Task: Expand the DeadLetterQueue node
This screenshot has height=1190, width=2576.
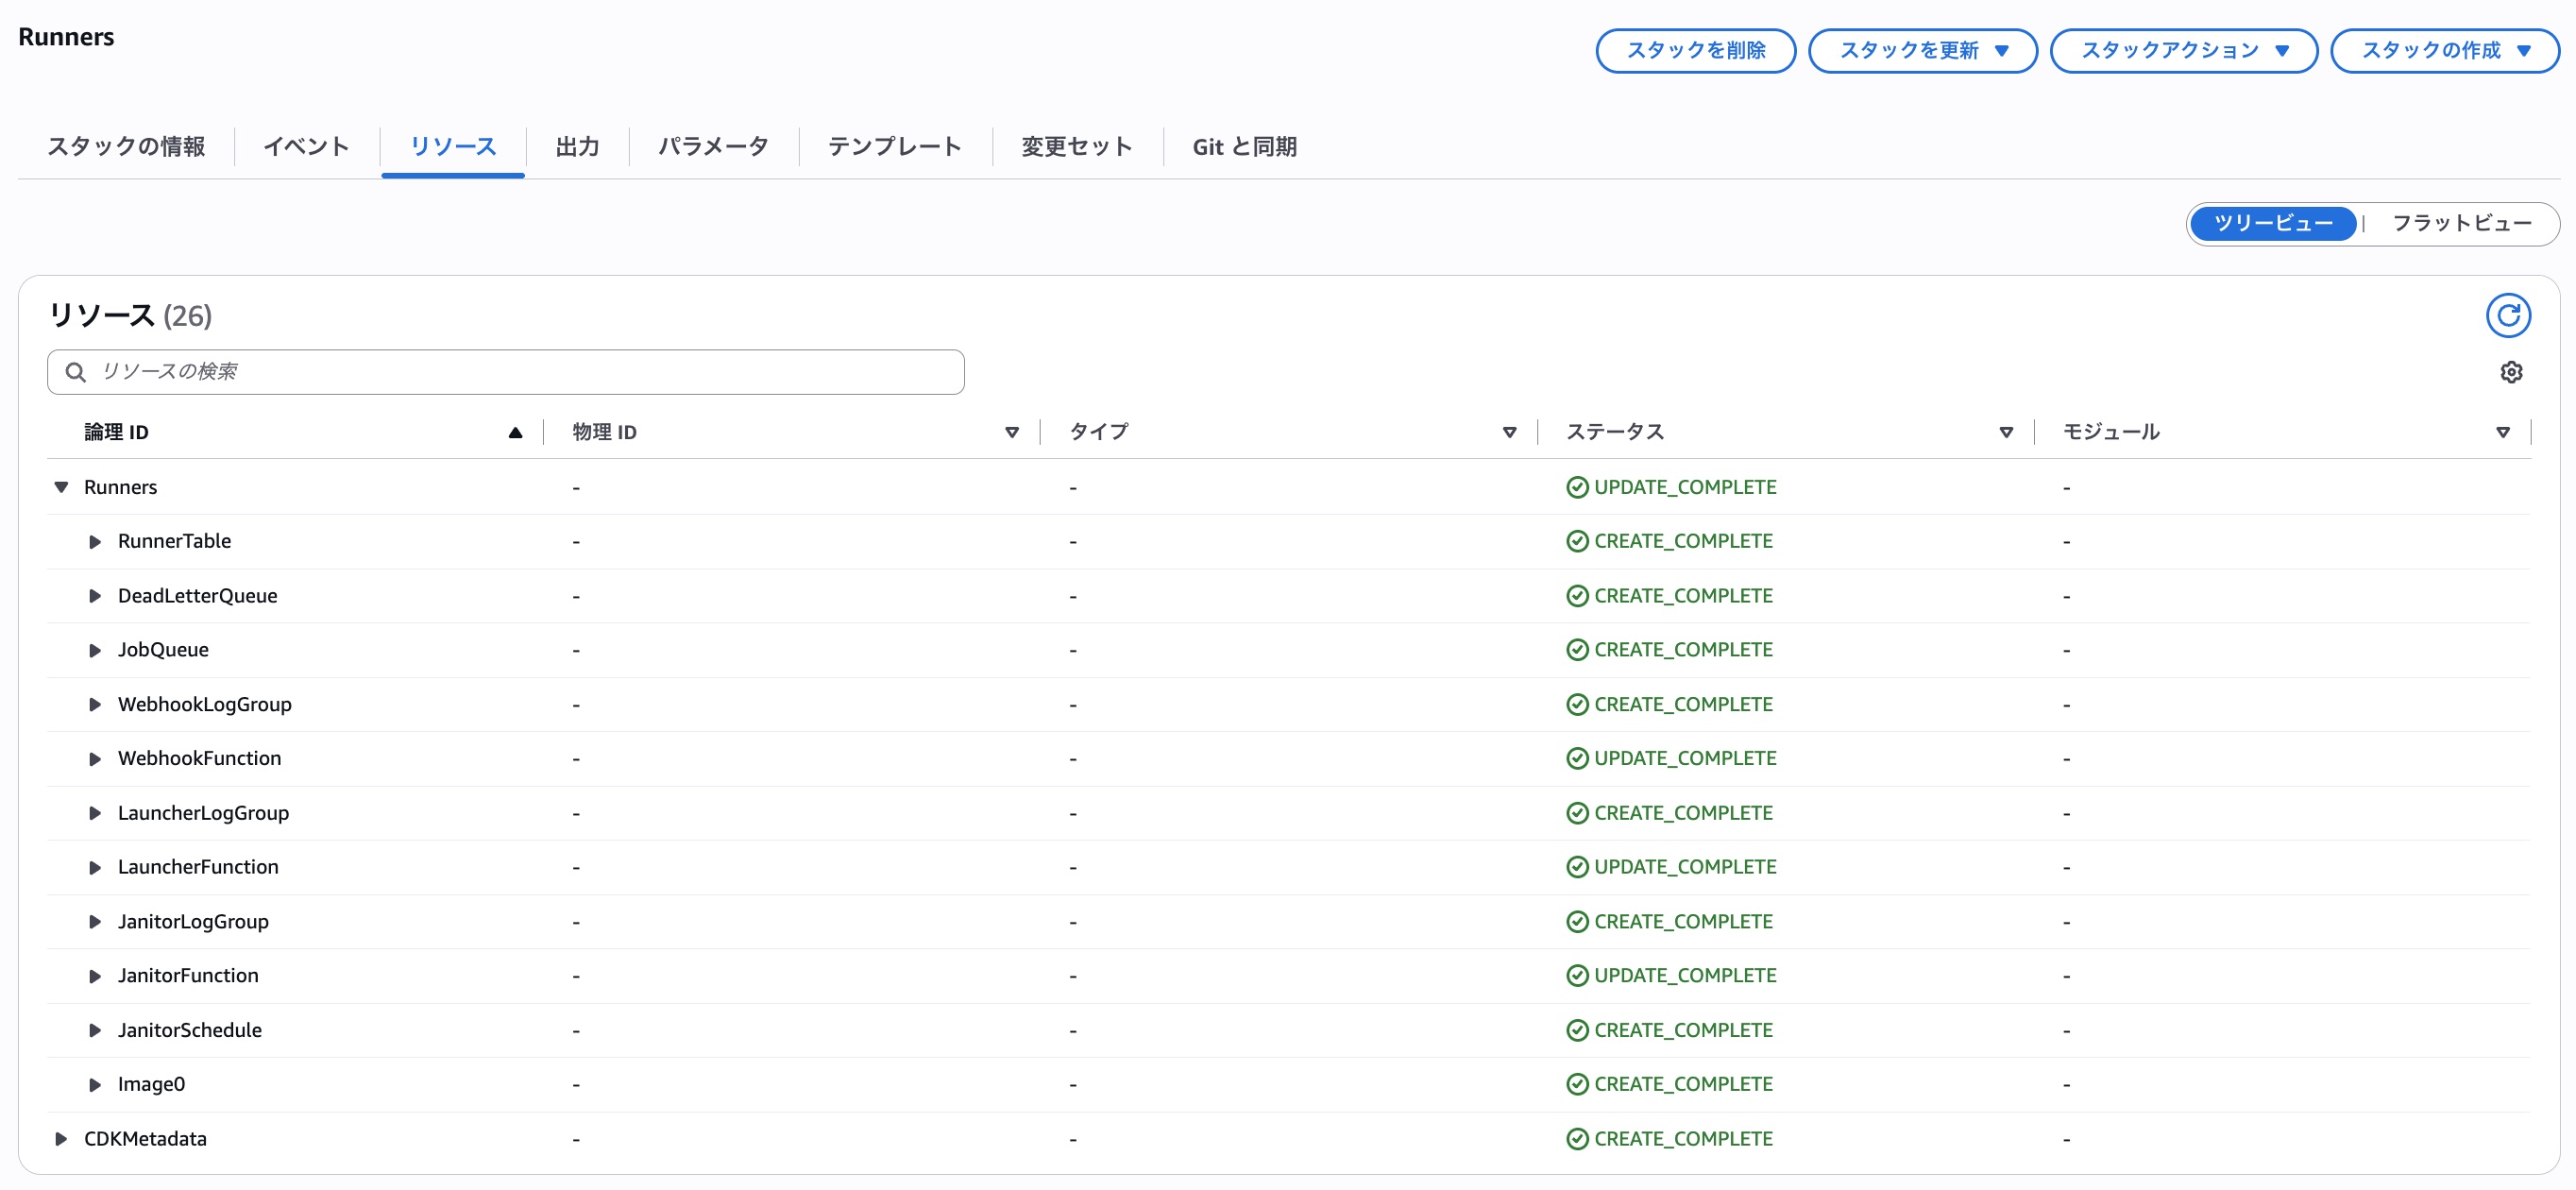Action: tap(95, 596)
